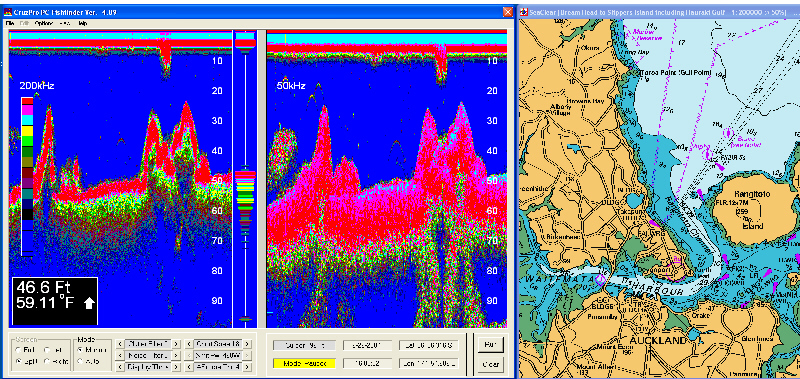Image resolution: width=800 pixels, height=379 pixels.
Task: Open the Edit menu in CruzPro Fishfinder
Action: pyautogui.click(x=23, y=23)
